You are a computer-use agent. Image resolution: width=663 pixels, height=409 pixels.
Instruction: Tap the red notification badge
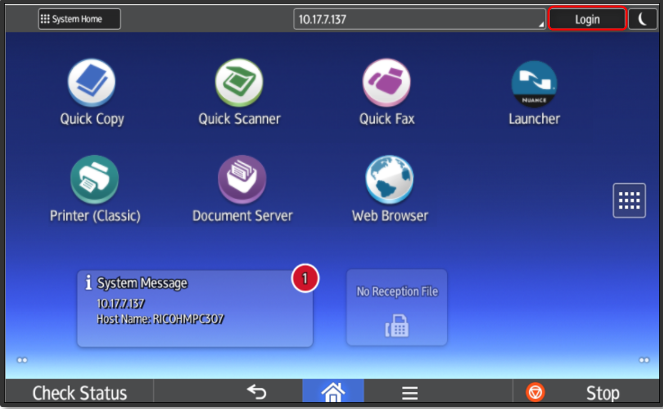305,278
